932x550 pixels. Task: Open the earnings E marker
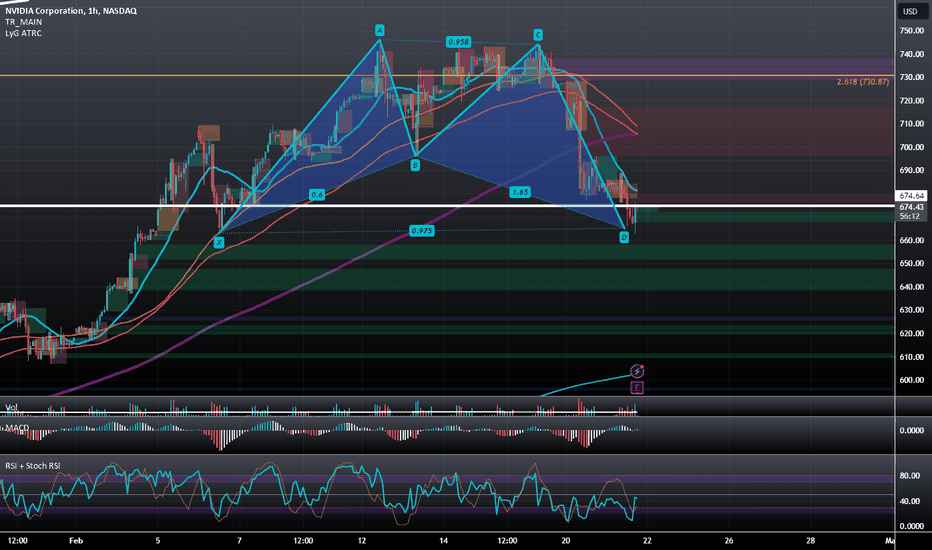637,388
